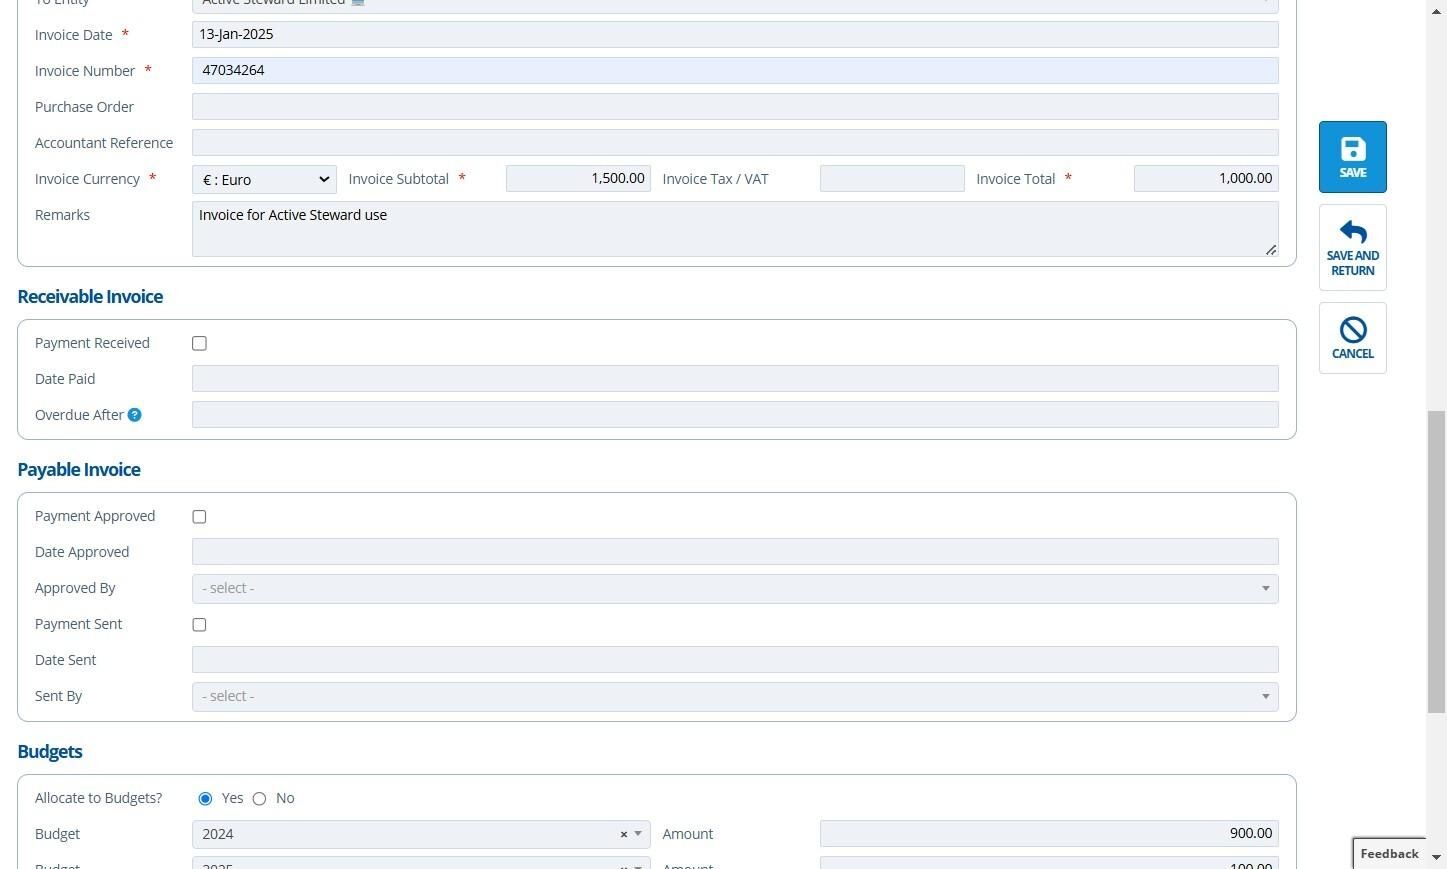The width and height of the screenshot is (1447, 869).
Task: Click the Payment Sent label
Action: [78, 624]
